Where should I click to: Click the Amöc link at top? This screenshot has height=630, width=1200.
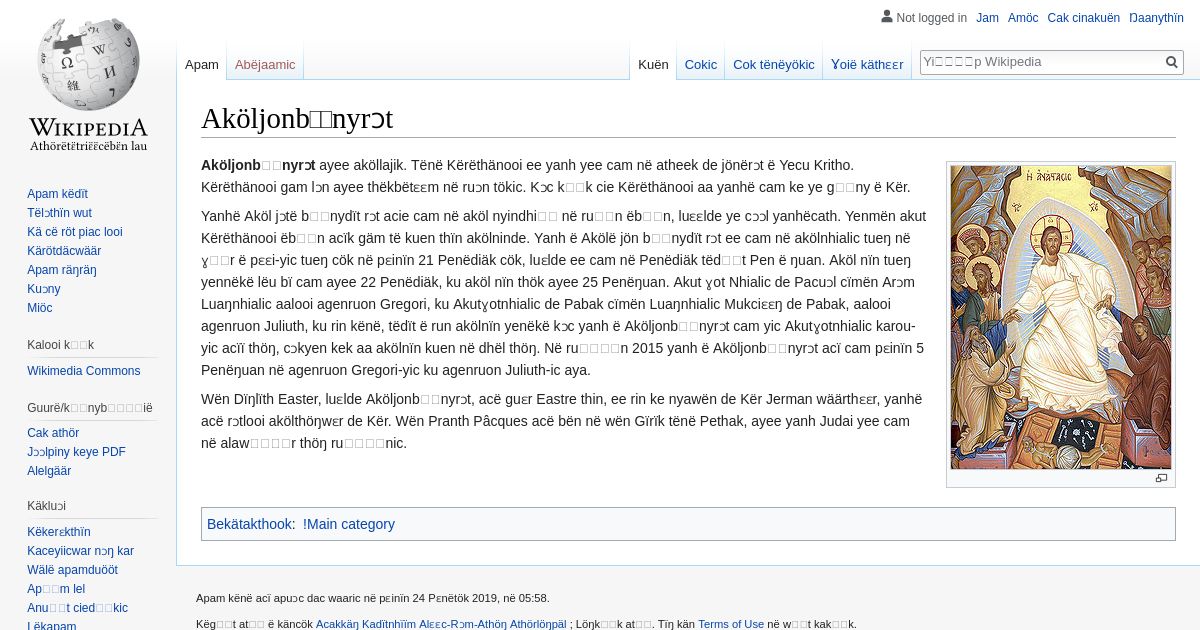[1023, 18]
